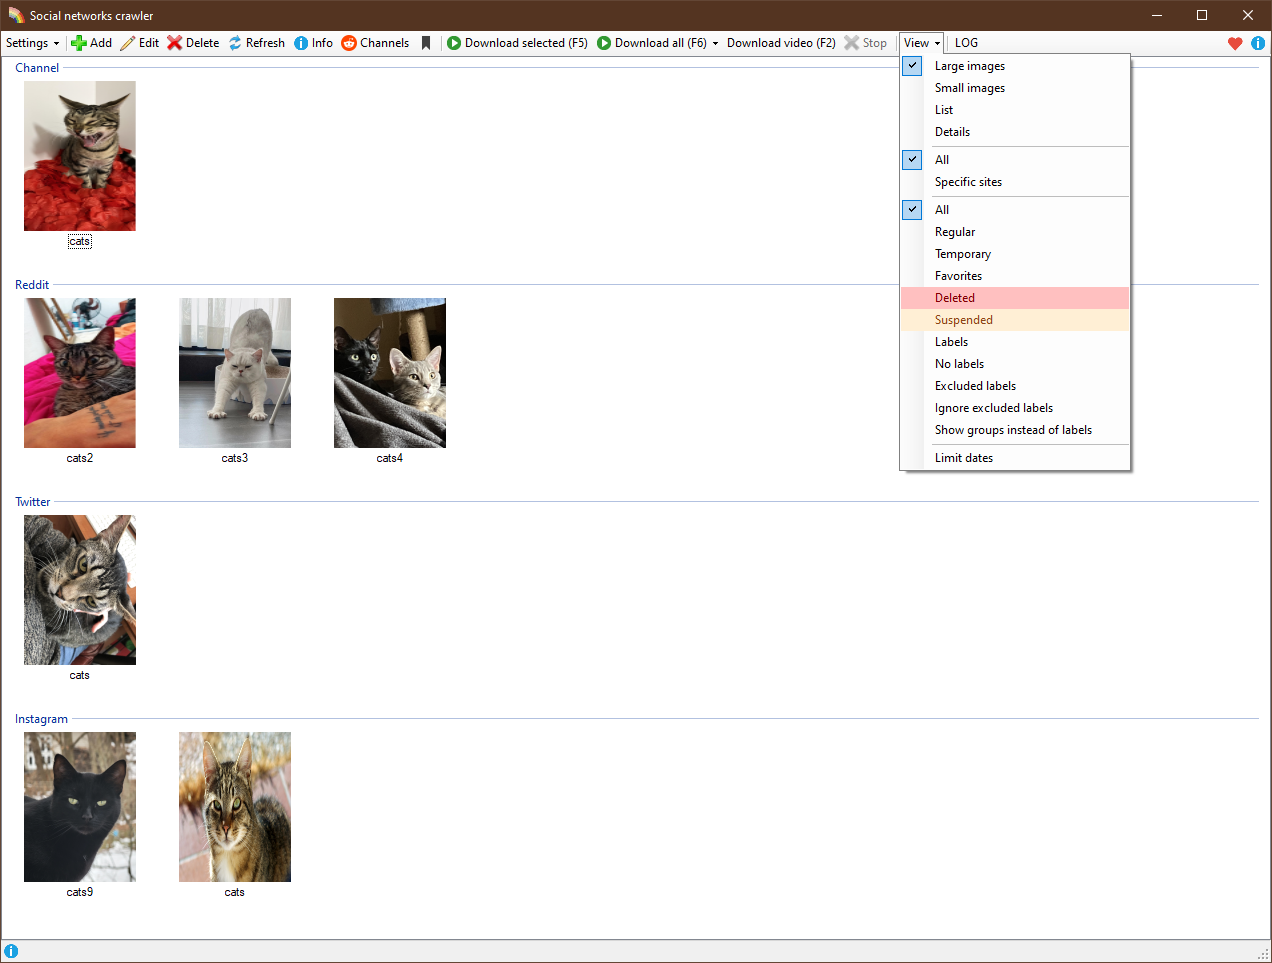The width and height of the screenshot is (1272, 963).
Task: Click the pencil Edit icon
Action: (x=127, y=43)
